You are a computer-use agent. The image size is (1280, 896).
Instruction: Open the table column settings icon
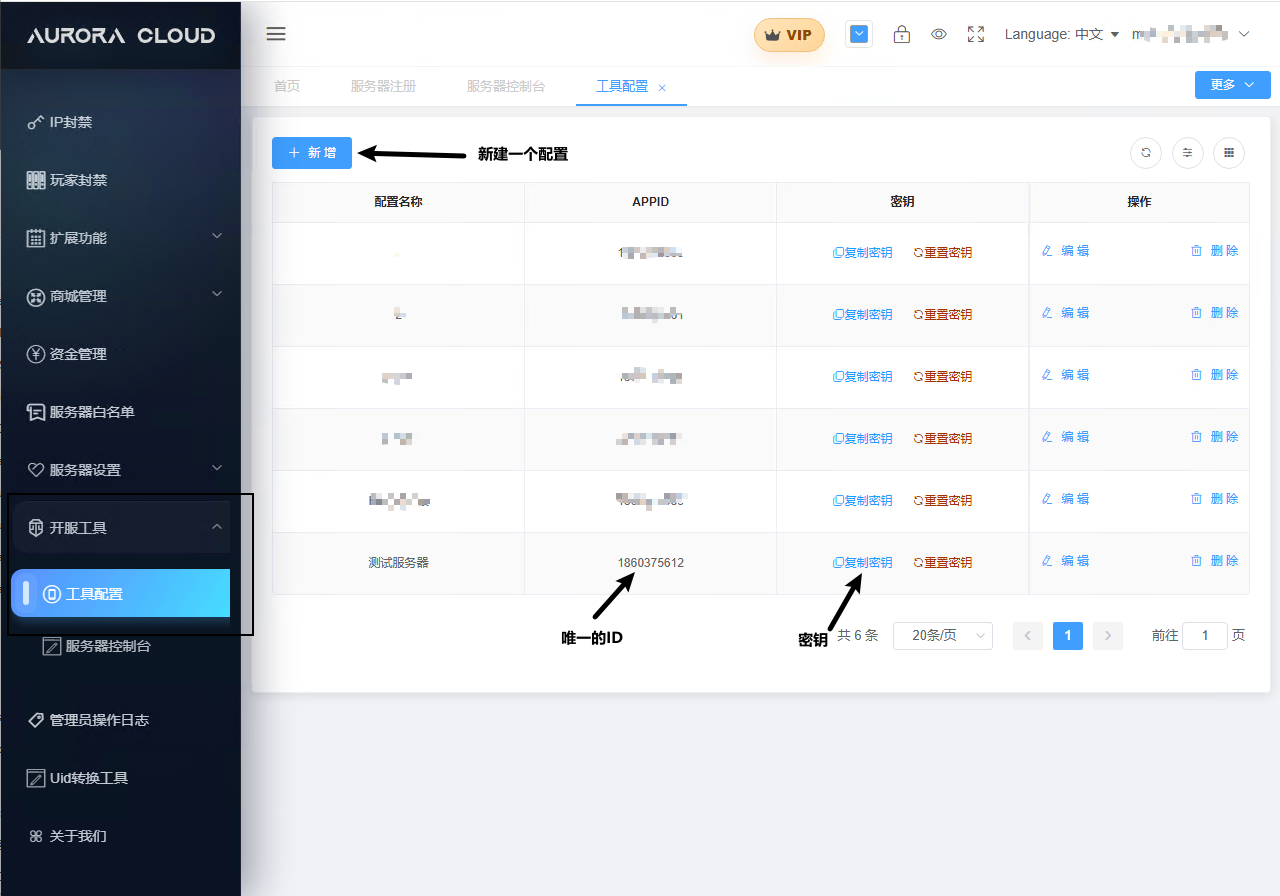click(1188, 153)
